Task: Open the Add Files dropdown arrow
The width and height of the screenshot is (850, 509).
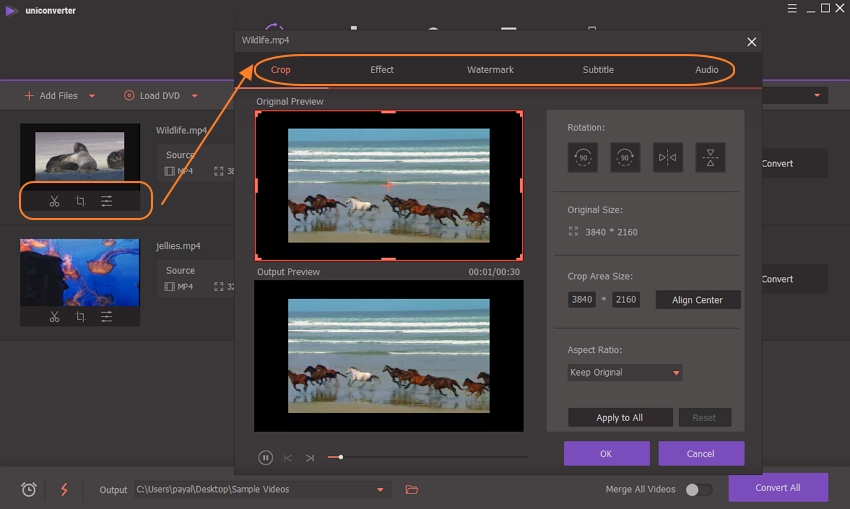Action: 92,96
